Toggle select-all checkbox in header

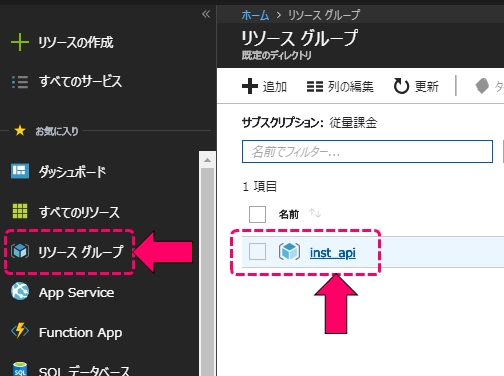click(257, 214)
